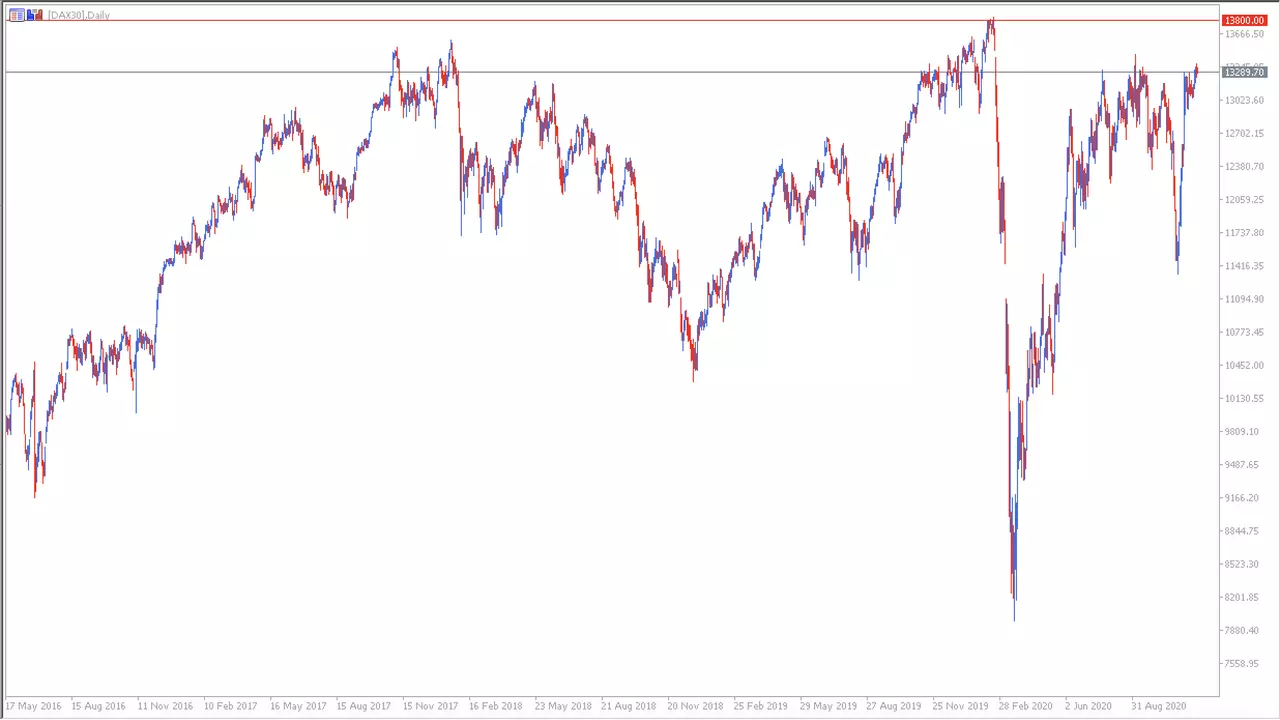
Task: Click the 31 Aug 2020 date label
Action: coord(1158,706)
